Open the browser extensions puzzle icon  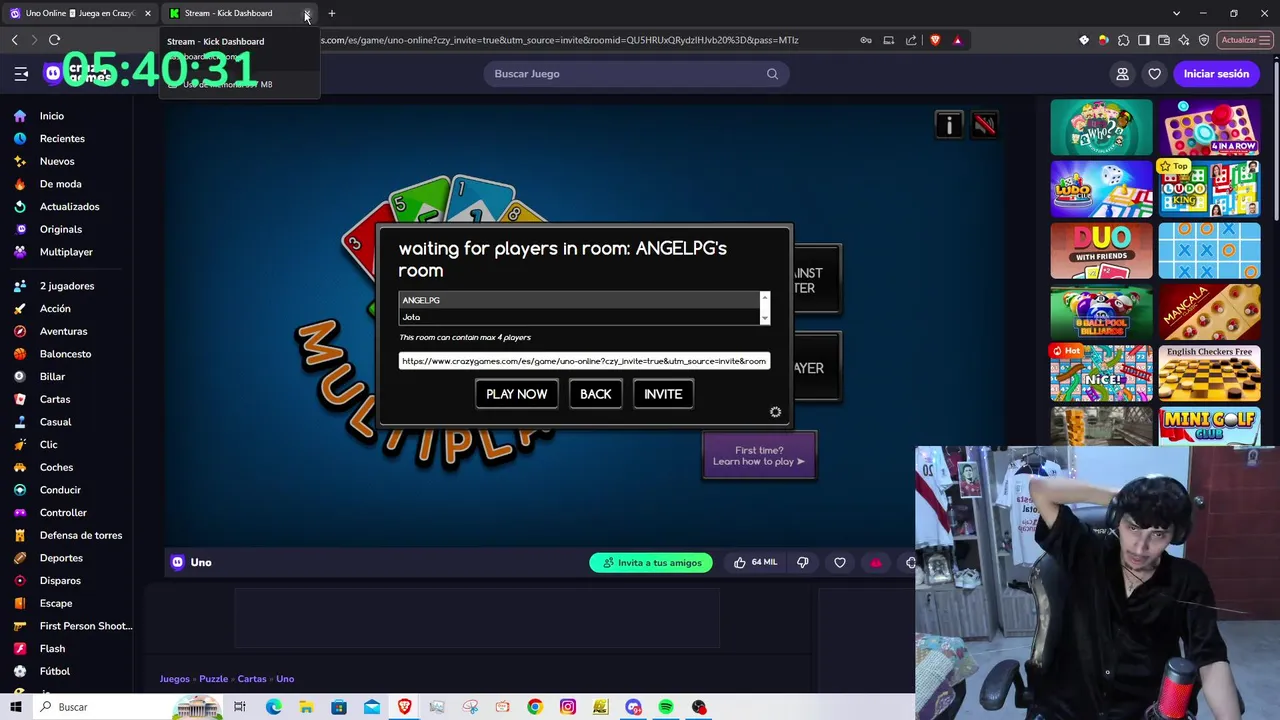(1124, 40)
